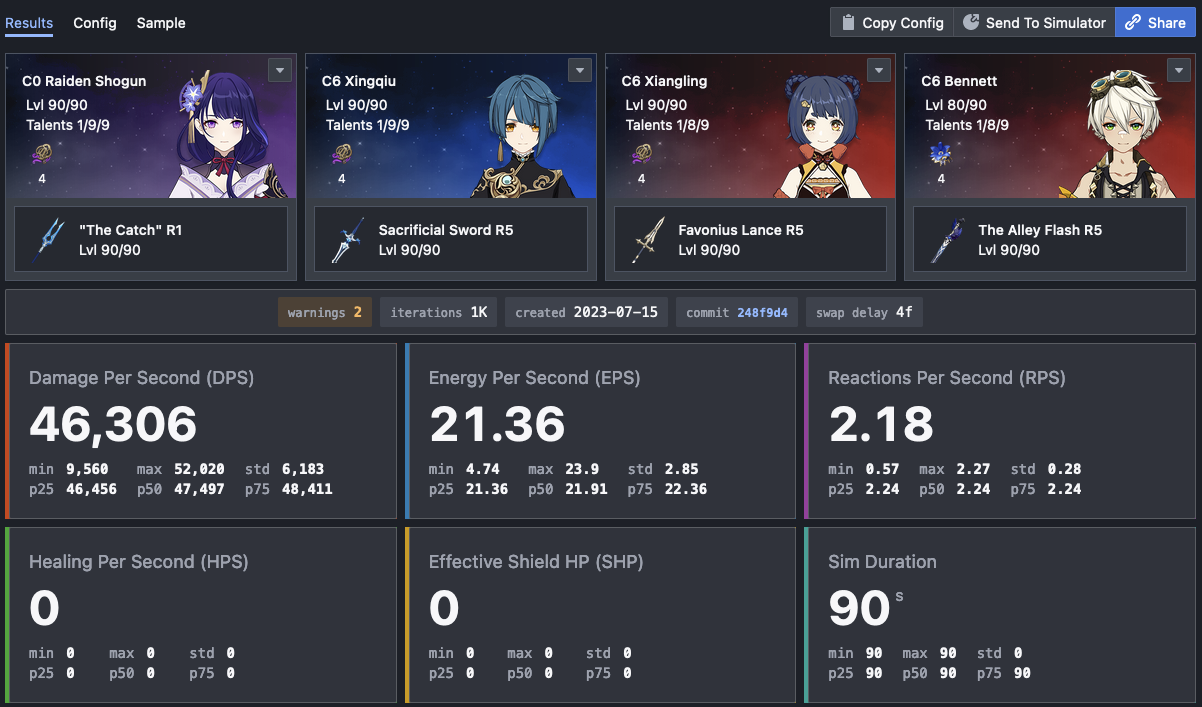Expand Xingqiu card dropdown arrow
Viewport: 1202px width, 707px height.
pyautogui.click(x=579, y=70)
